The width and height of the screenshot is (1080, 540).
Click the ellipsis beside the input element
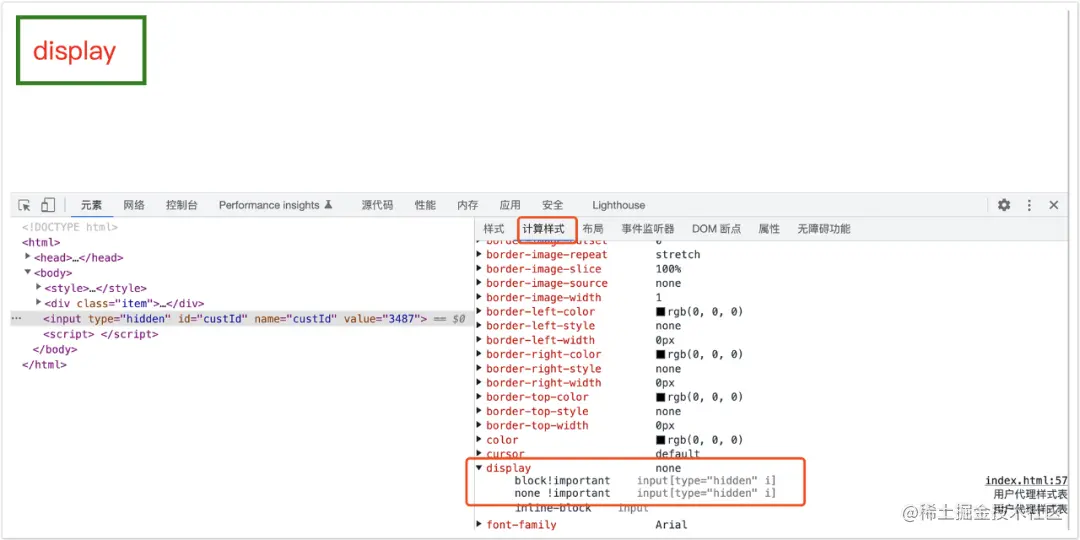(17, 319)
